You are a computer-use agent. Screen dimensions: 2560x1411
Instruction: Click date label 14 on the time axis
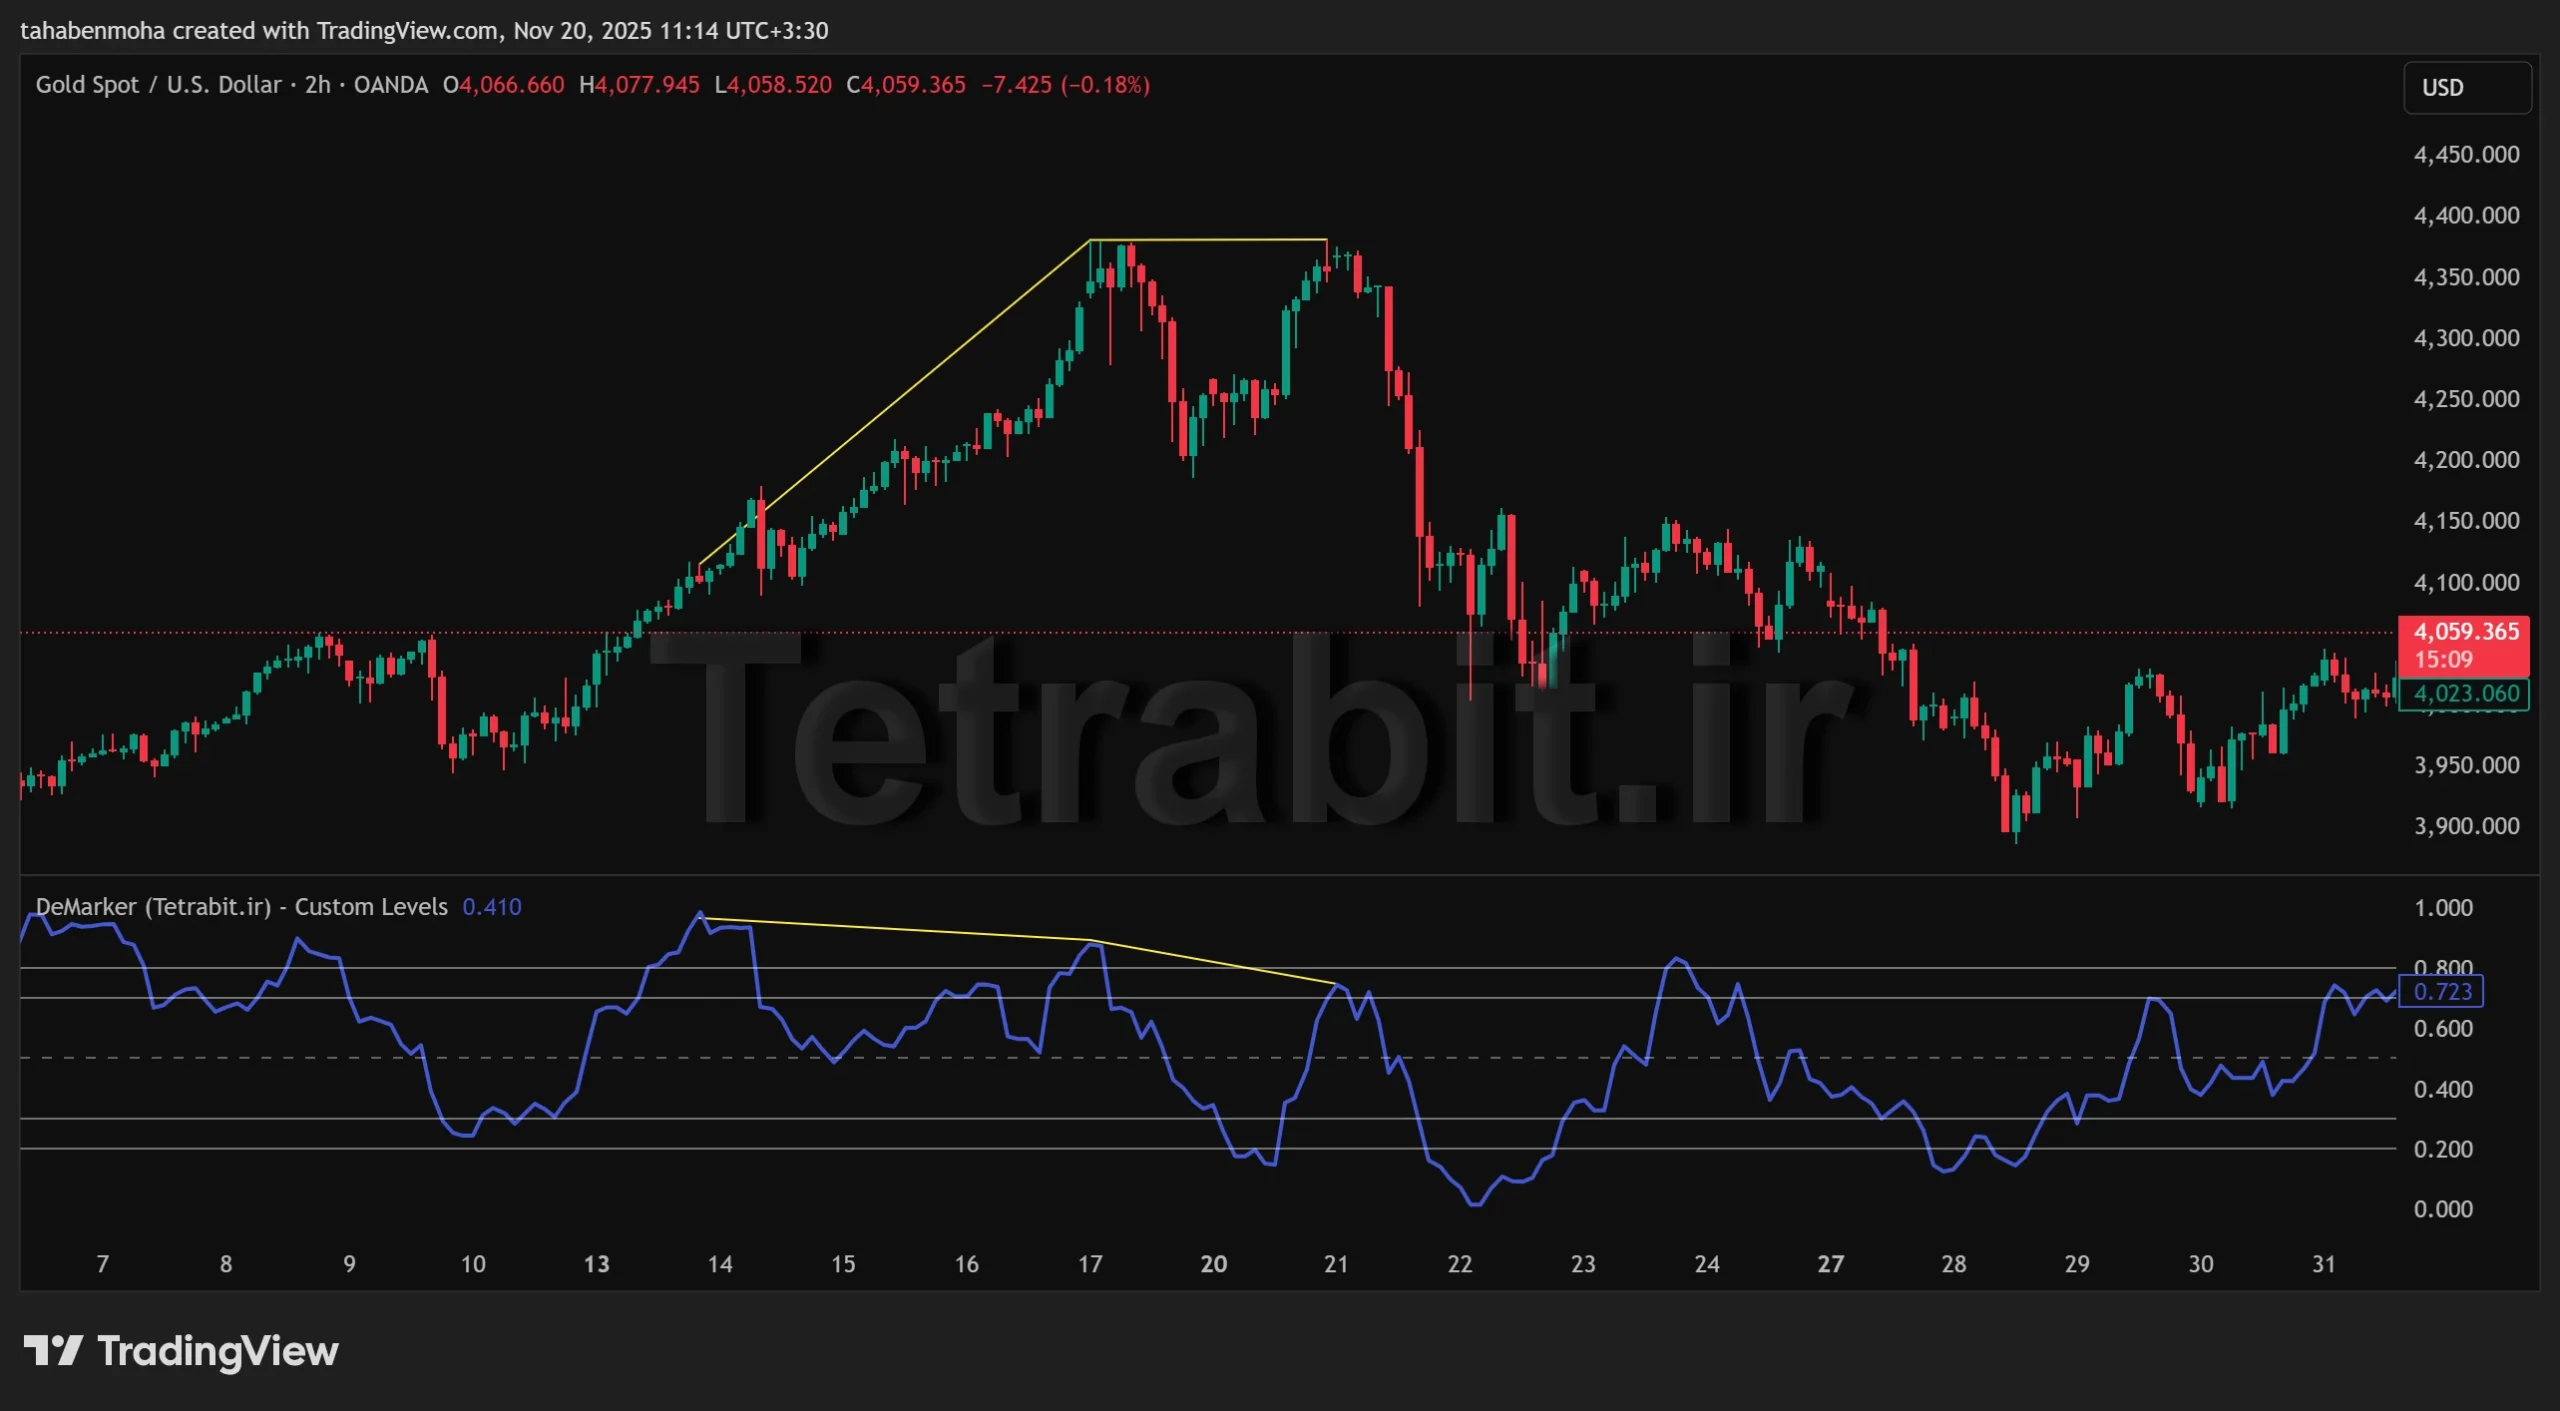(x=720, y=1264)
